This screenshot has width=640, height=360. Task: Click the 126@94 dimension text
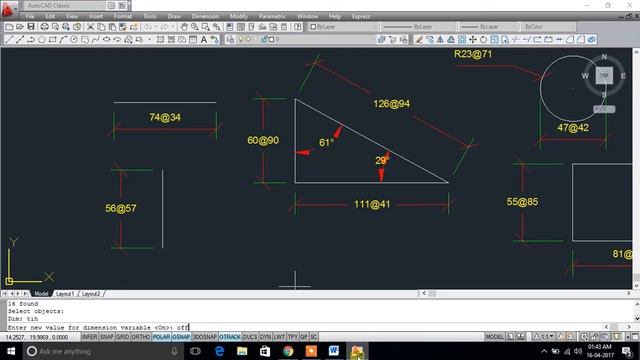tap(391, 104)
